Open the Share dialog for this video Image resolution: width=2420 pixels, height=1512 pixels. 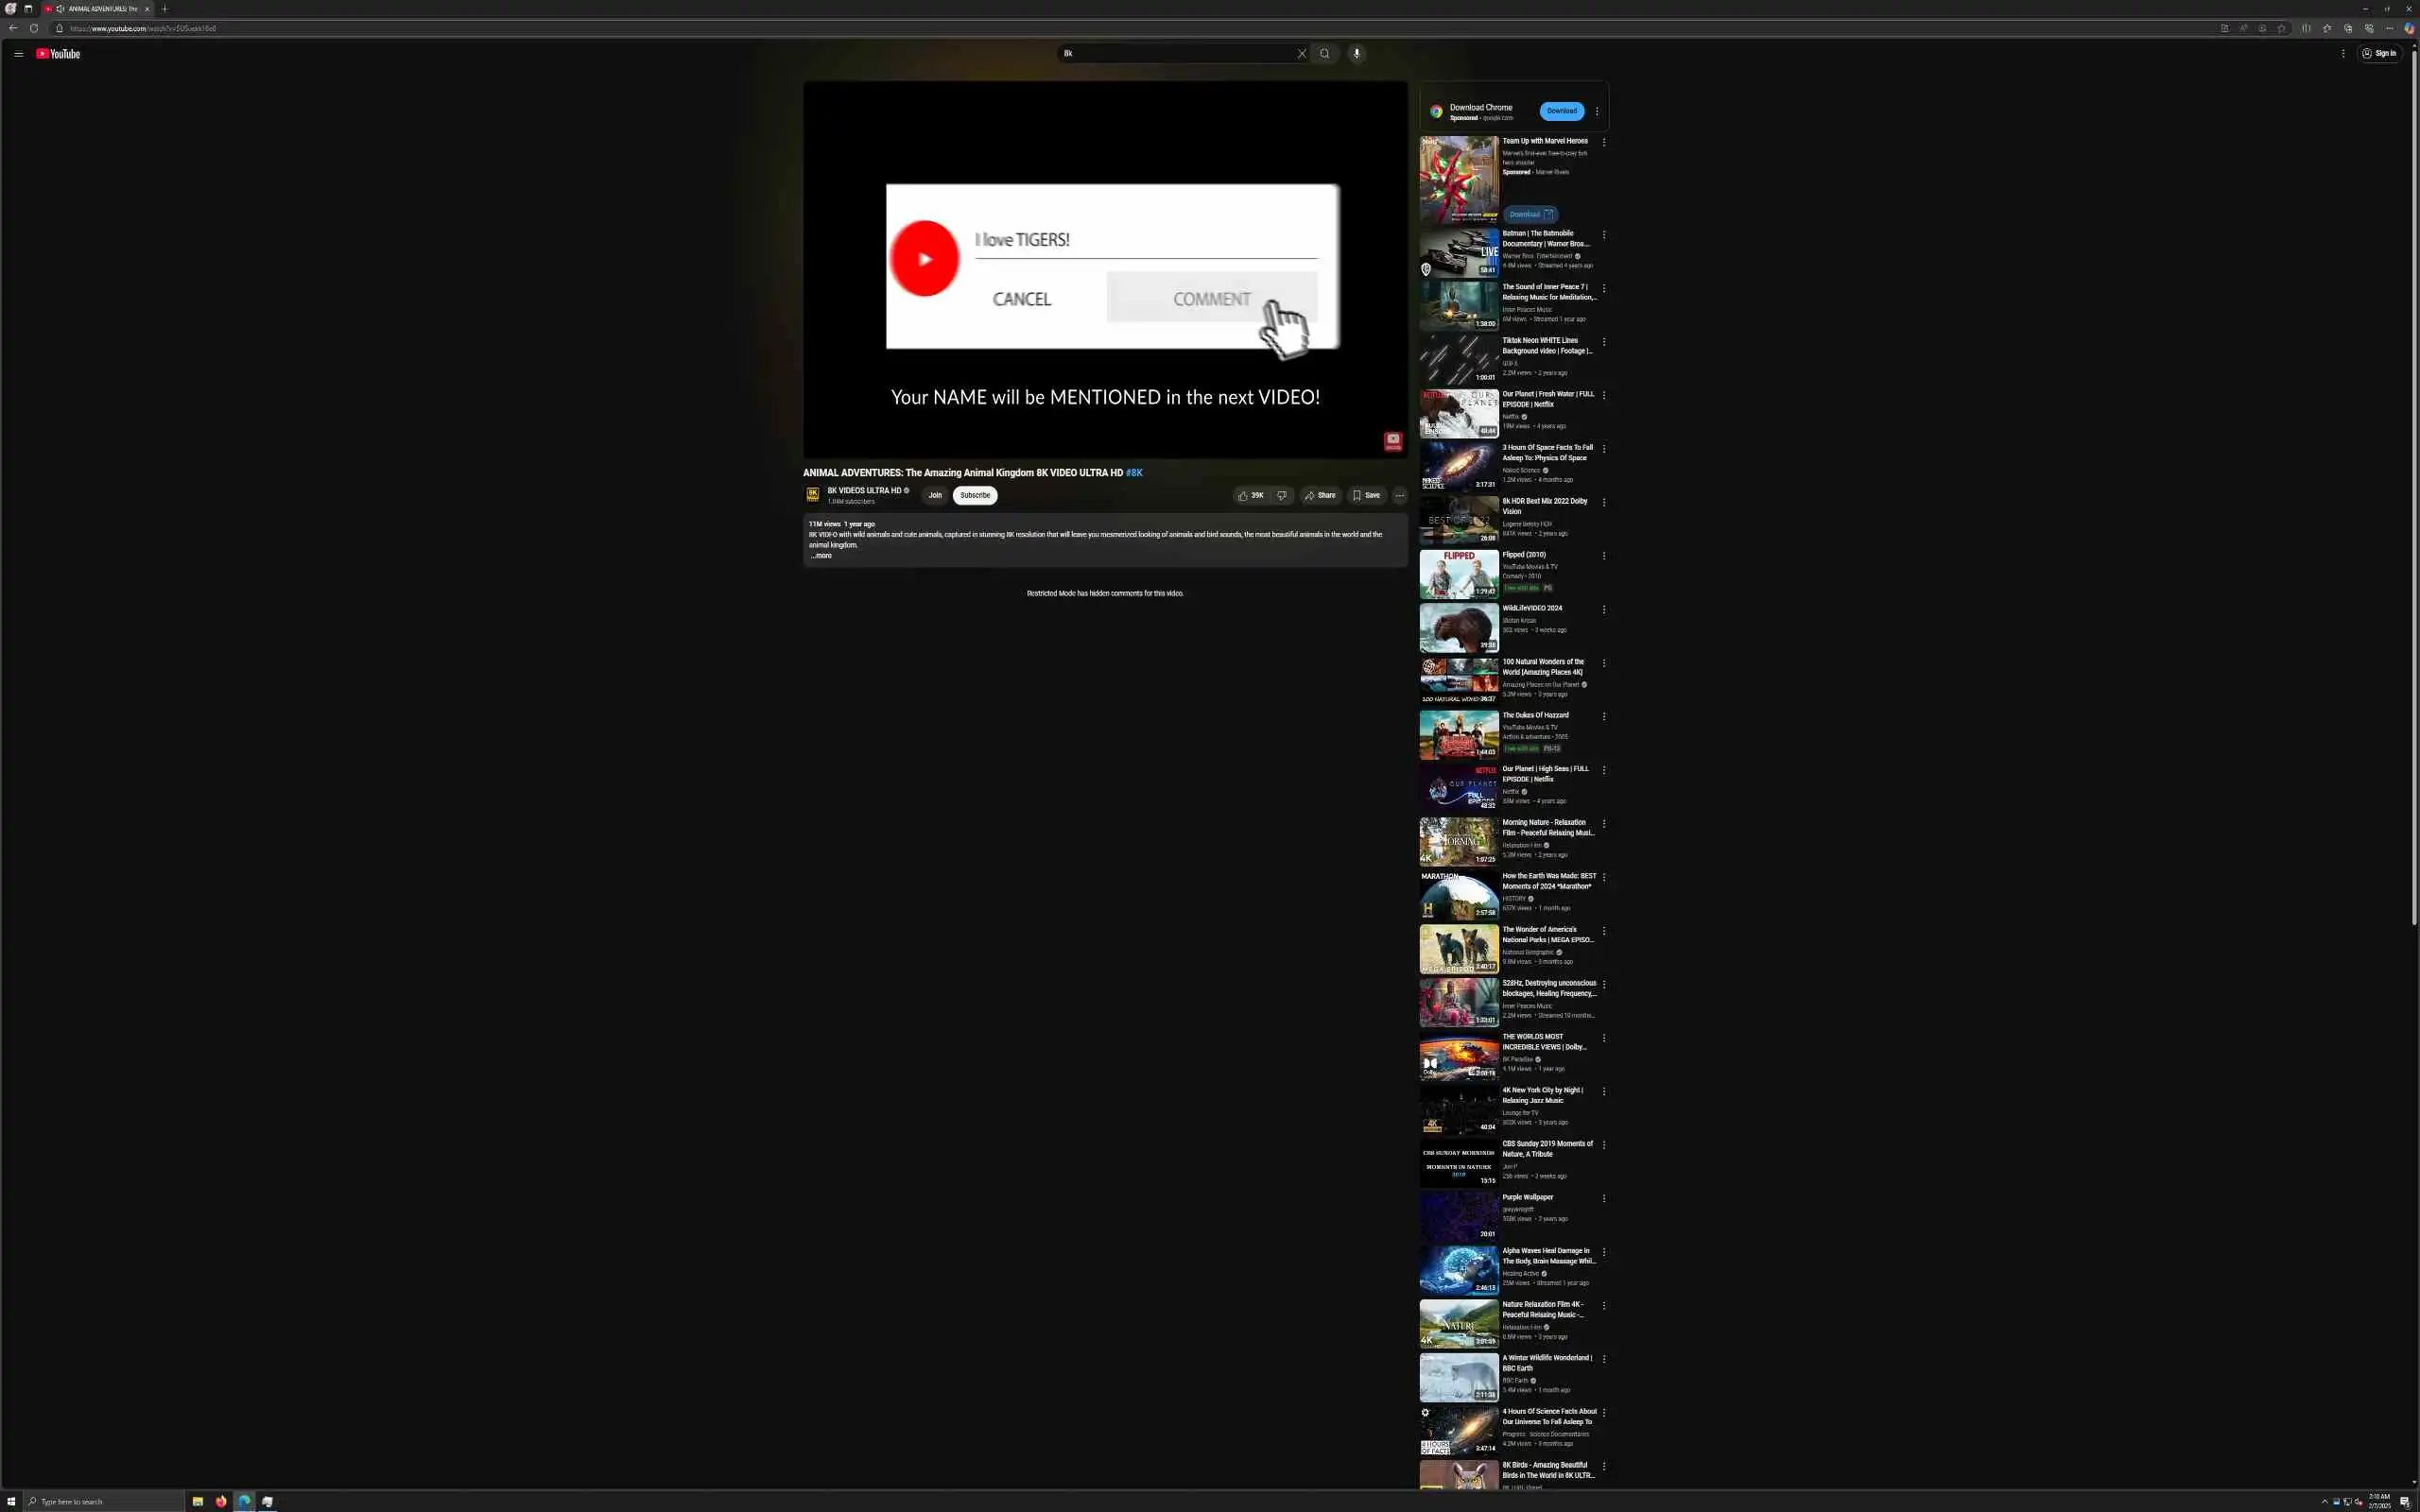1320,495
